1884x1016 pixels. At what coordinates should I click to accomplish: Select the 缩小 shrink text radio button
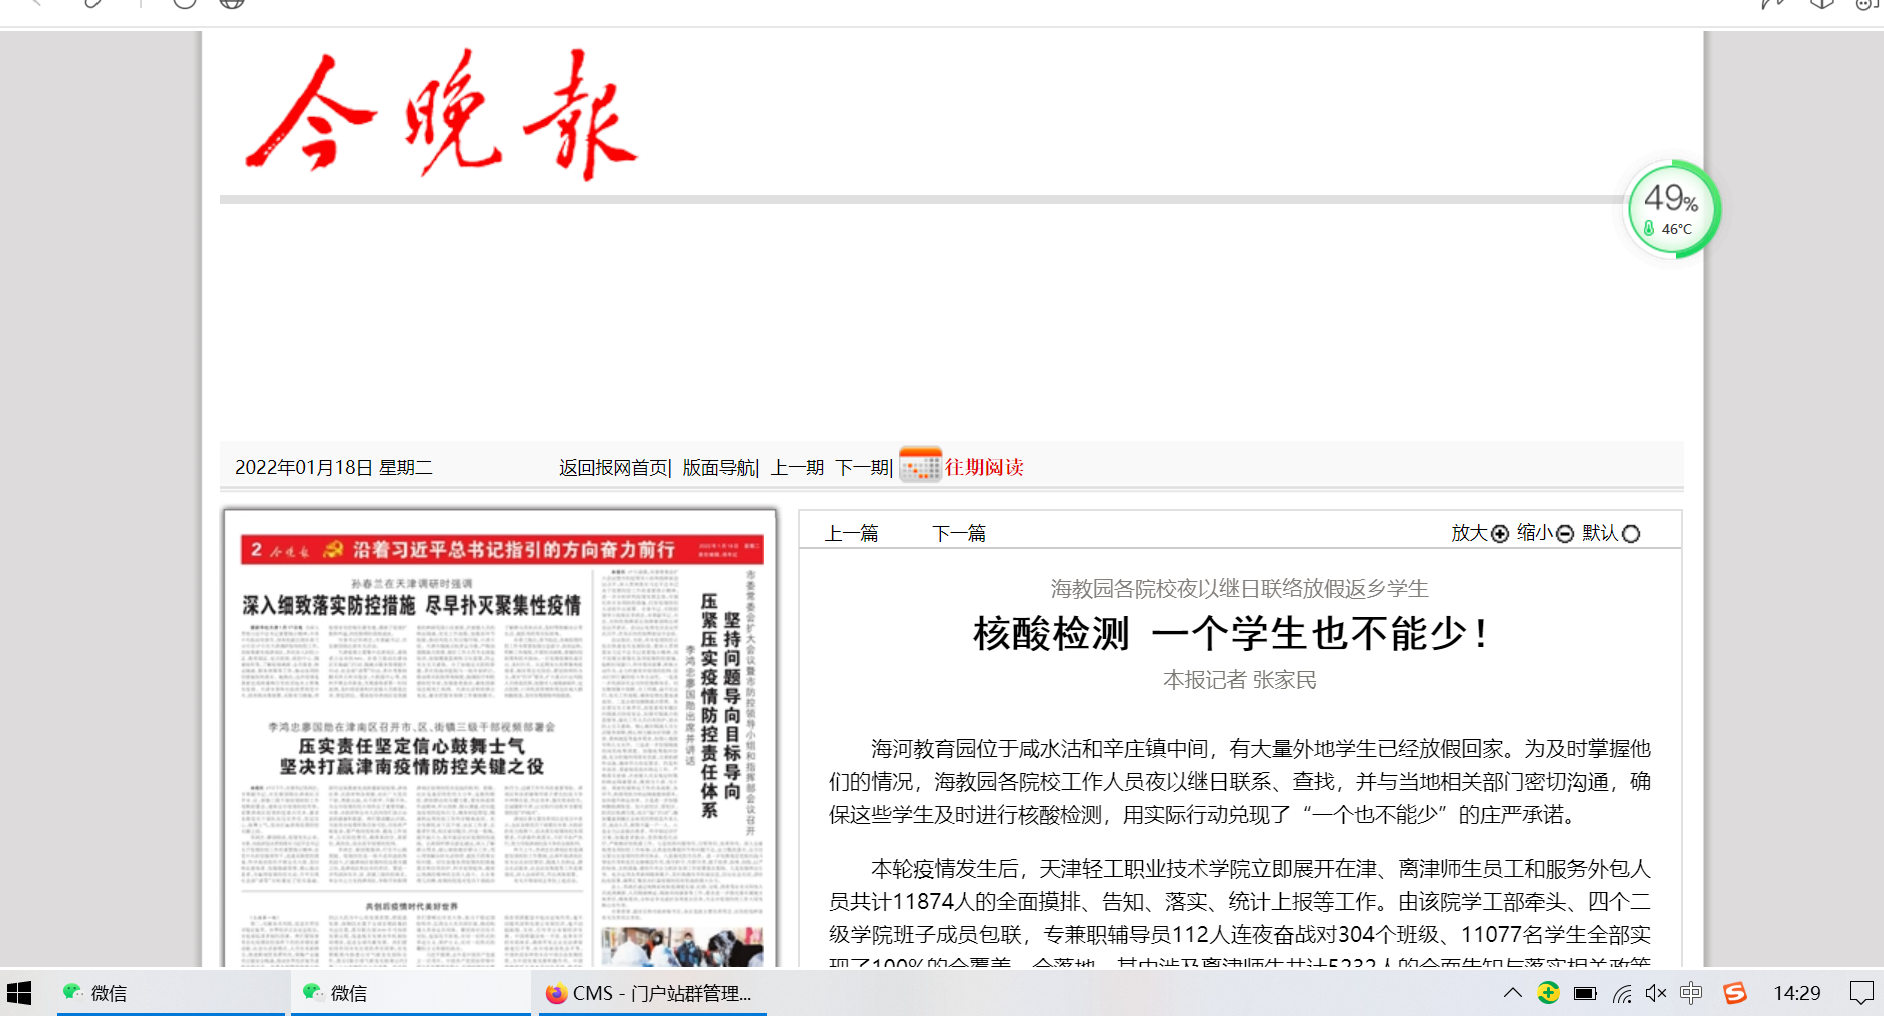pos(1565,534)
